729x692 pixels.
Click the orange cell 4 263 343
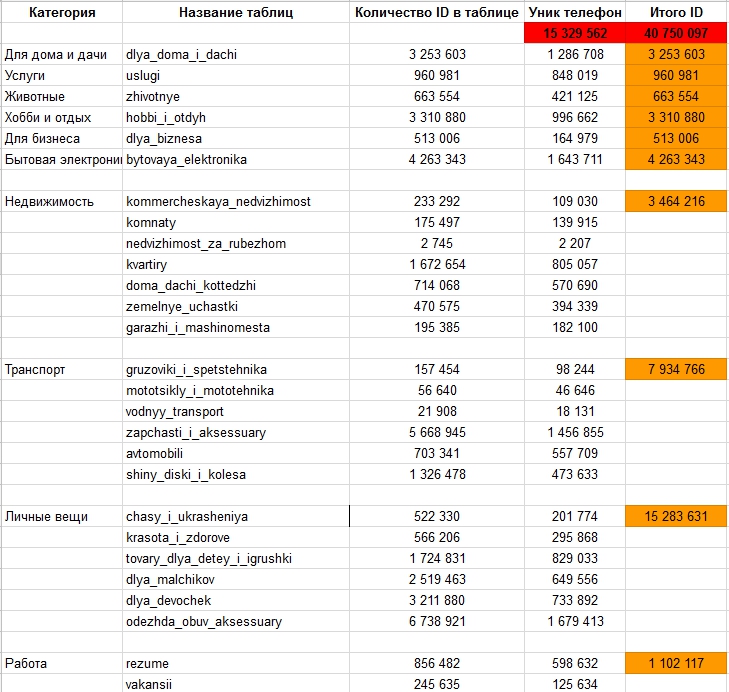676,159
